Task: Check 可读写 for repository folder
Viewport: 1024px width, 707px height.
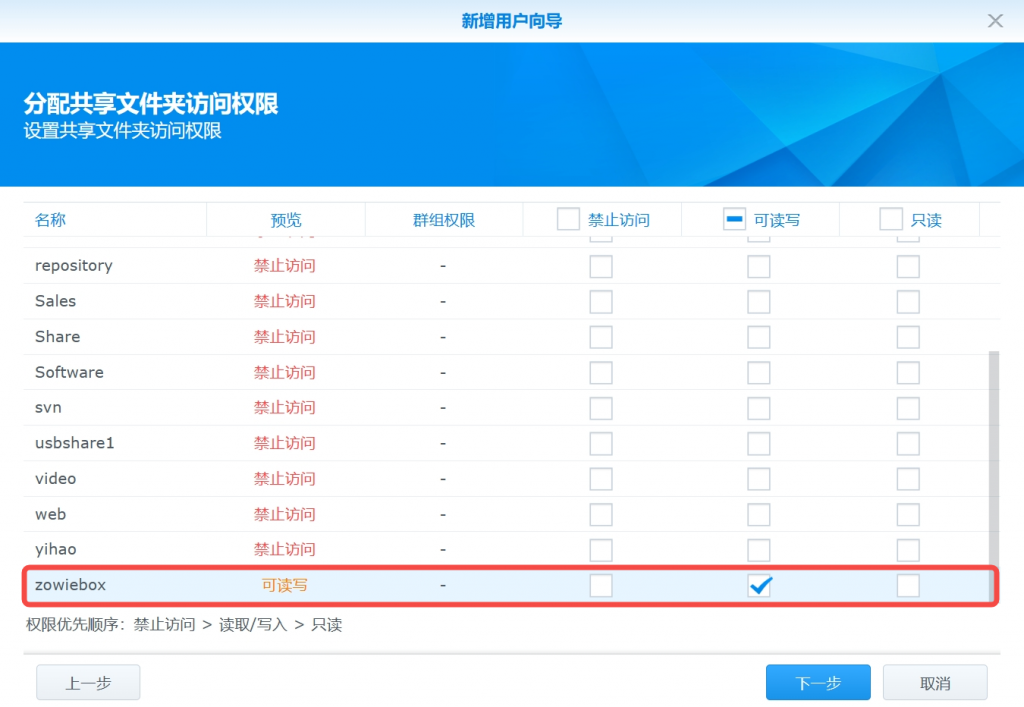Action: (759, 266)
